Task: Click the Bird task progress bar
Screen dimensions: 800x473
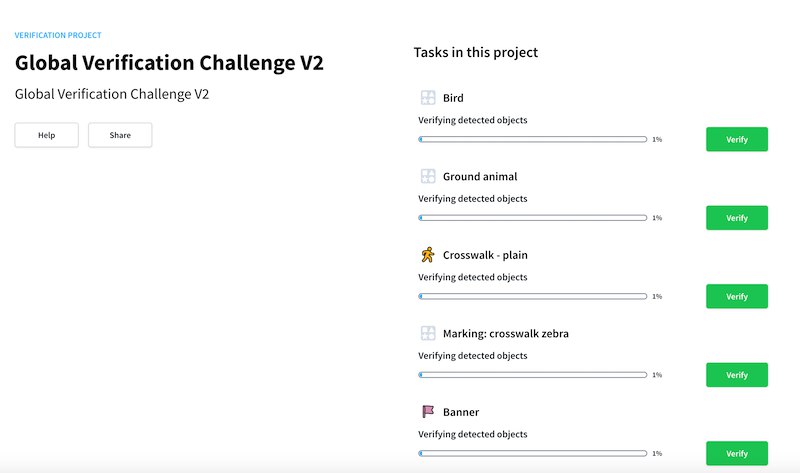Action: 533,139
